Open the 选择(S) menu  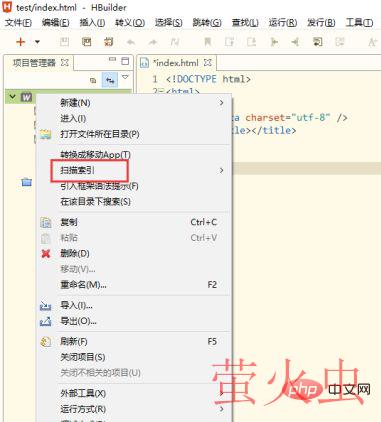[169, 23]
